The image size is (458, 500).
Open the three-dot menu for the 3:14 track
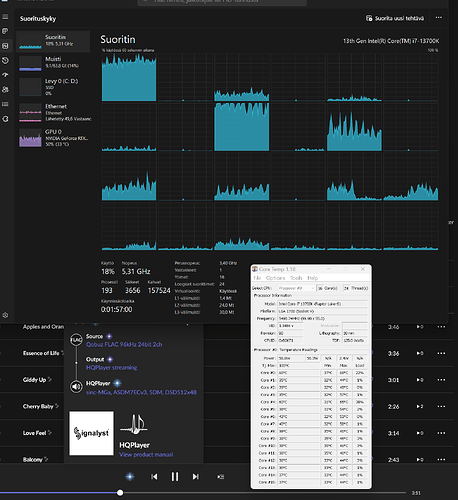[x=441, y=433]
